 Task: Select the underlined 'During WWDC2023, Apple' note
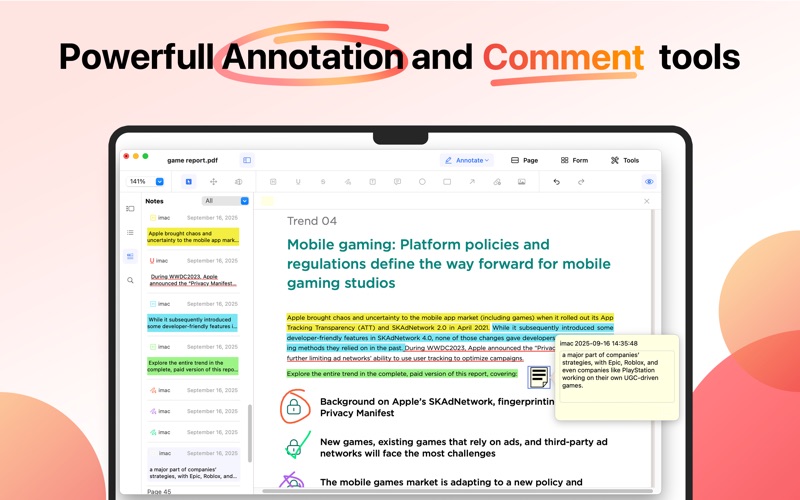(x=193, y=280)
